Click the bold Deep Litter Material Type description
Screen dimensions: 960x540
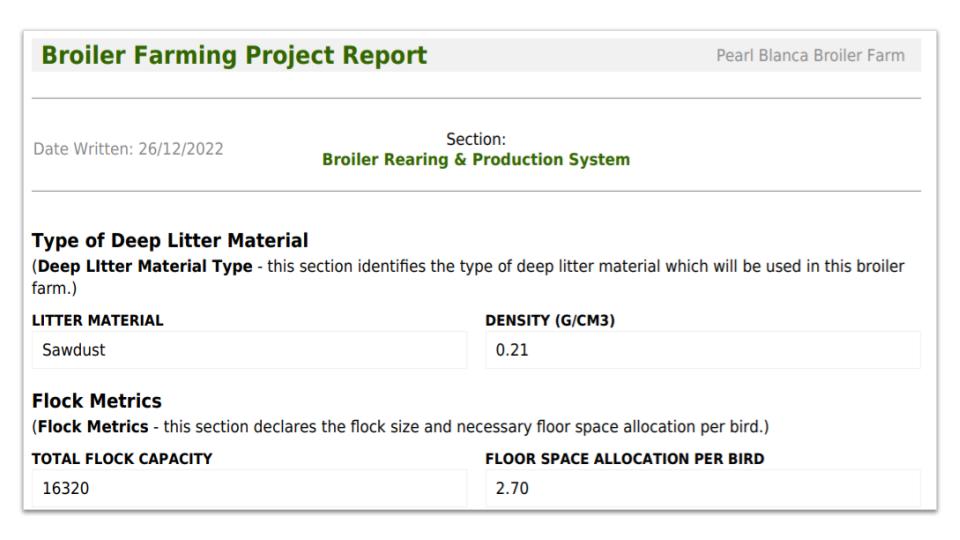(145, 267)
